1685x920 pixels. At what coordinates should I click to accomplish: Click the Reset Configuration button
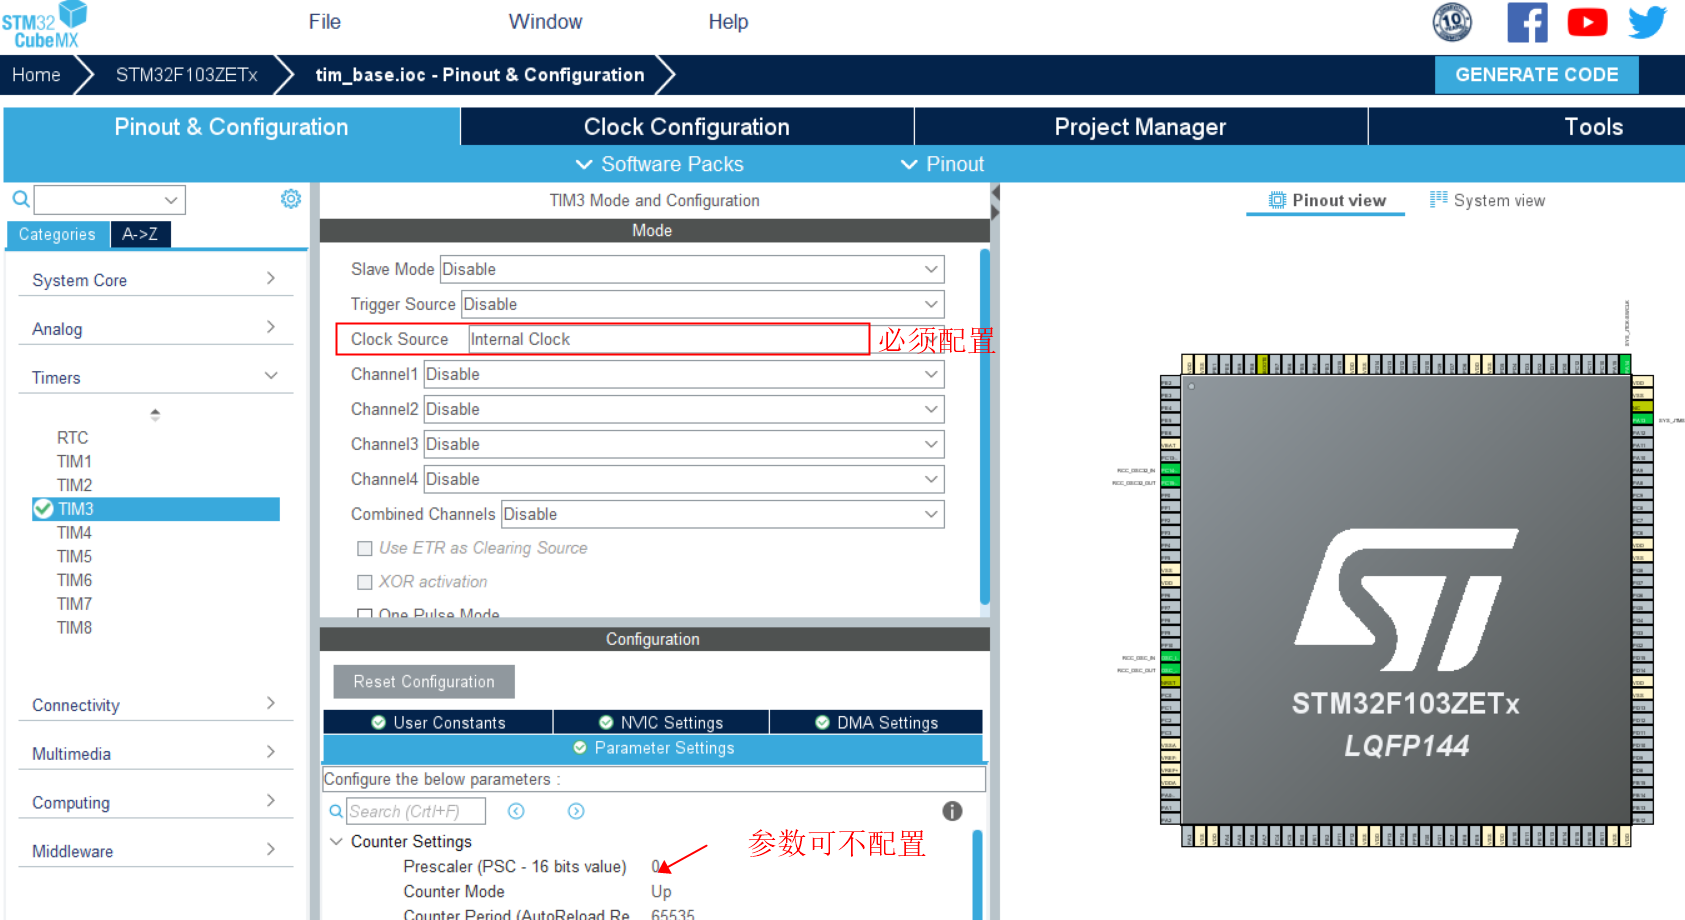click(423, 681)
